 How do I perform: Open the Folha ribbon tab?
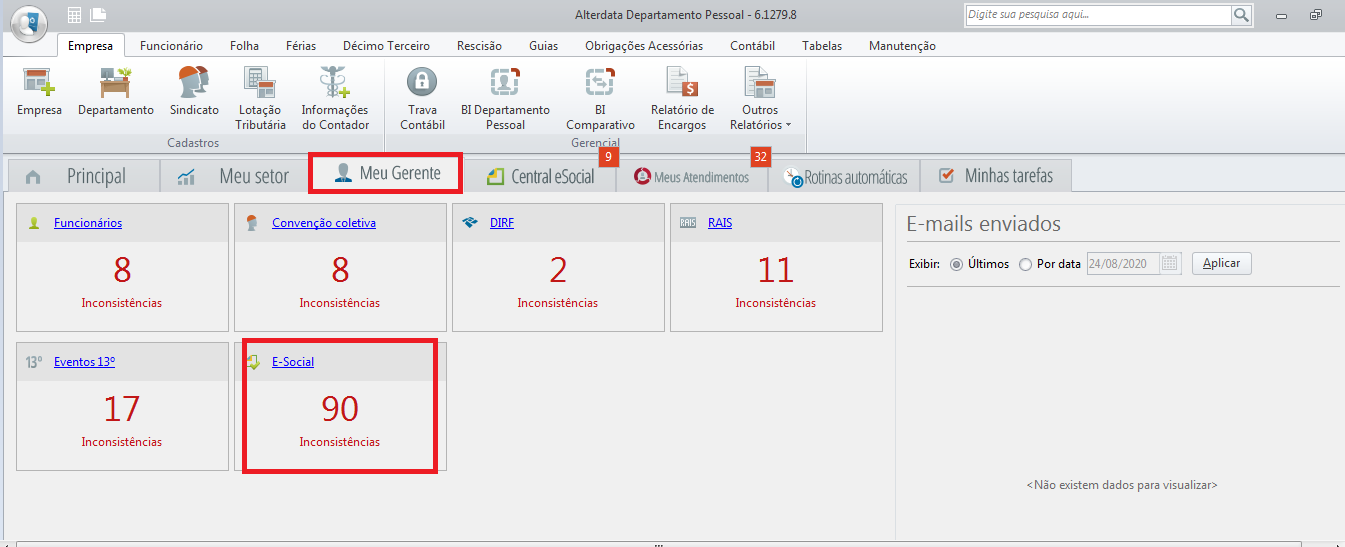(x=244, y=46)
